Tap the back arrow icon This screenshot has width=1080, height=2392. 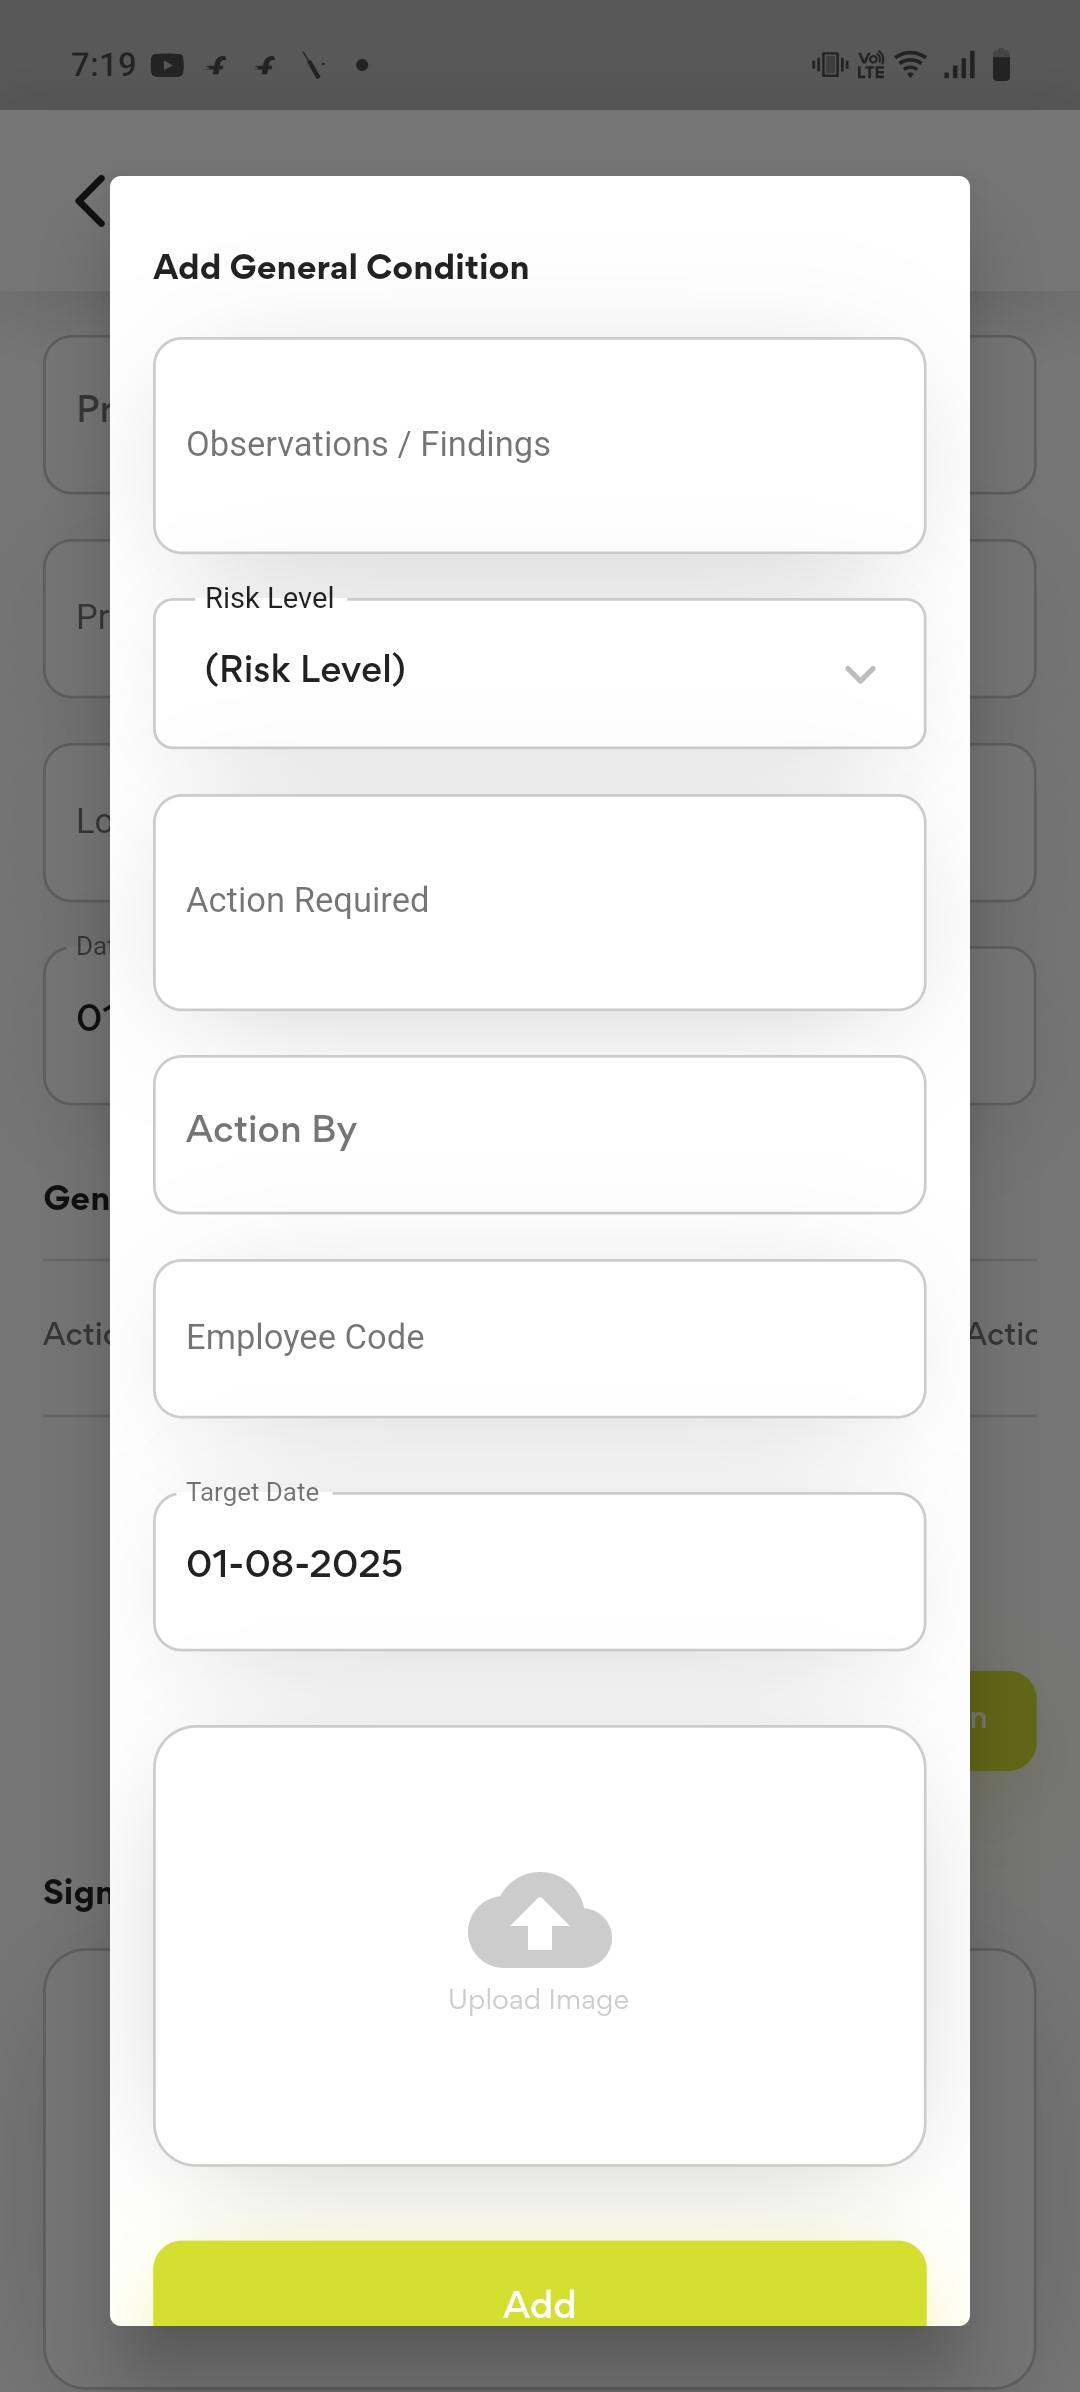pos(90,201)
